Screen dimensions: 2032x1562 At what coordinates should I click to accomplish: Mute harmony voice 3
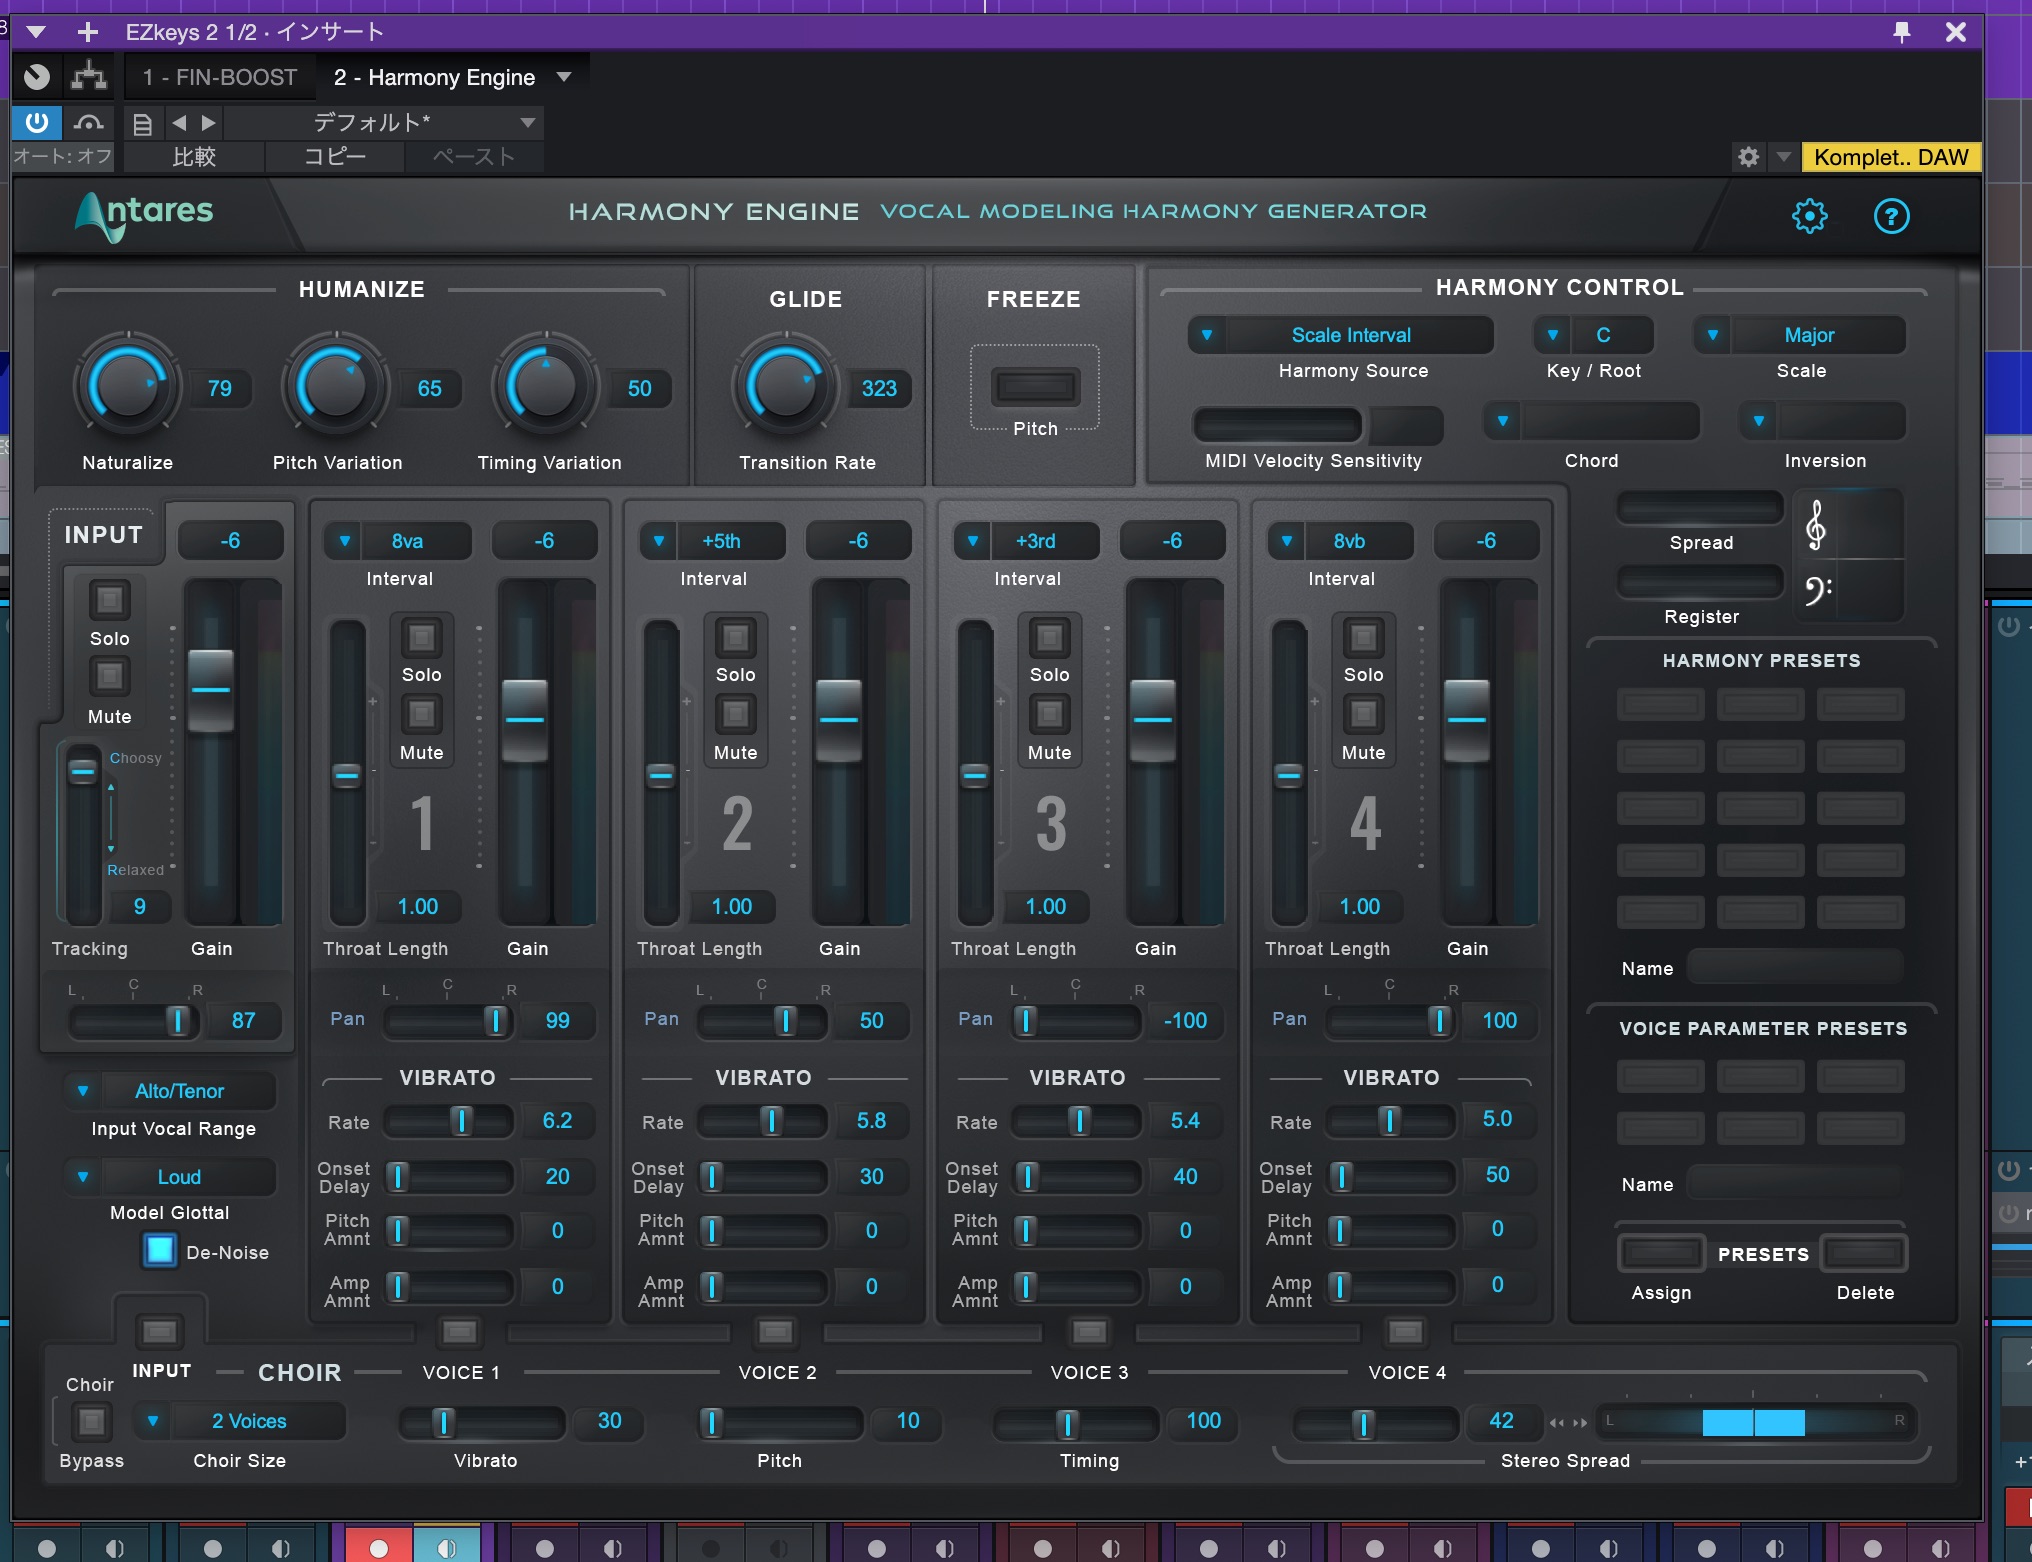click(x=1049, y=714)
